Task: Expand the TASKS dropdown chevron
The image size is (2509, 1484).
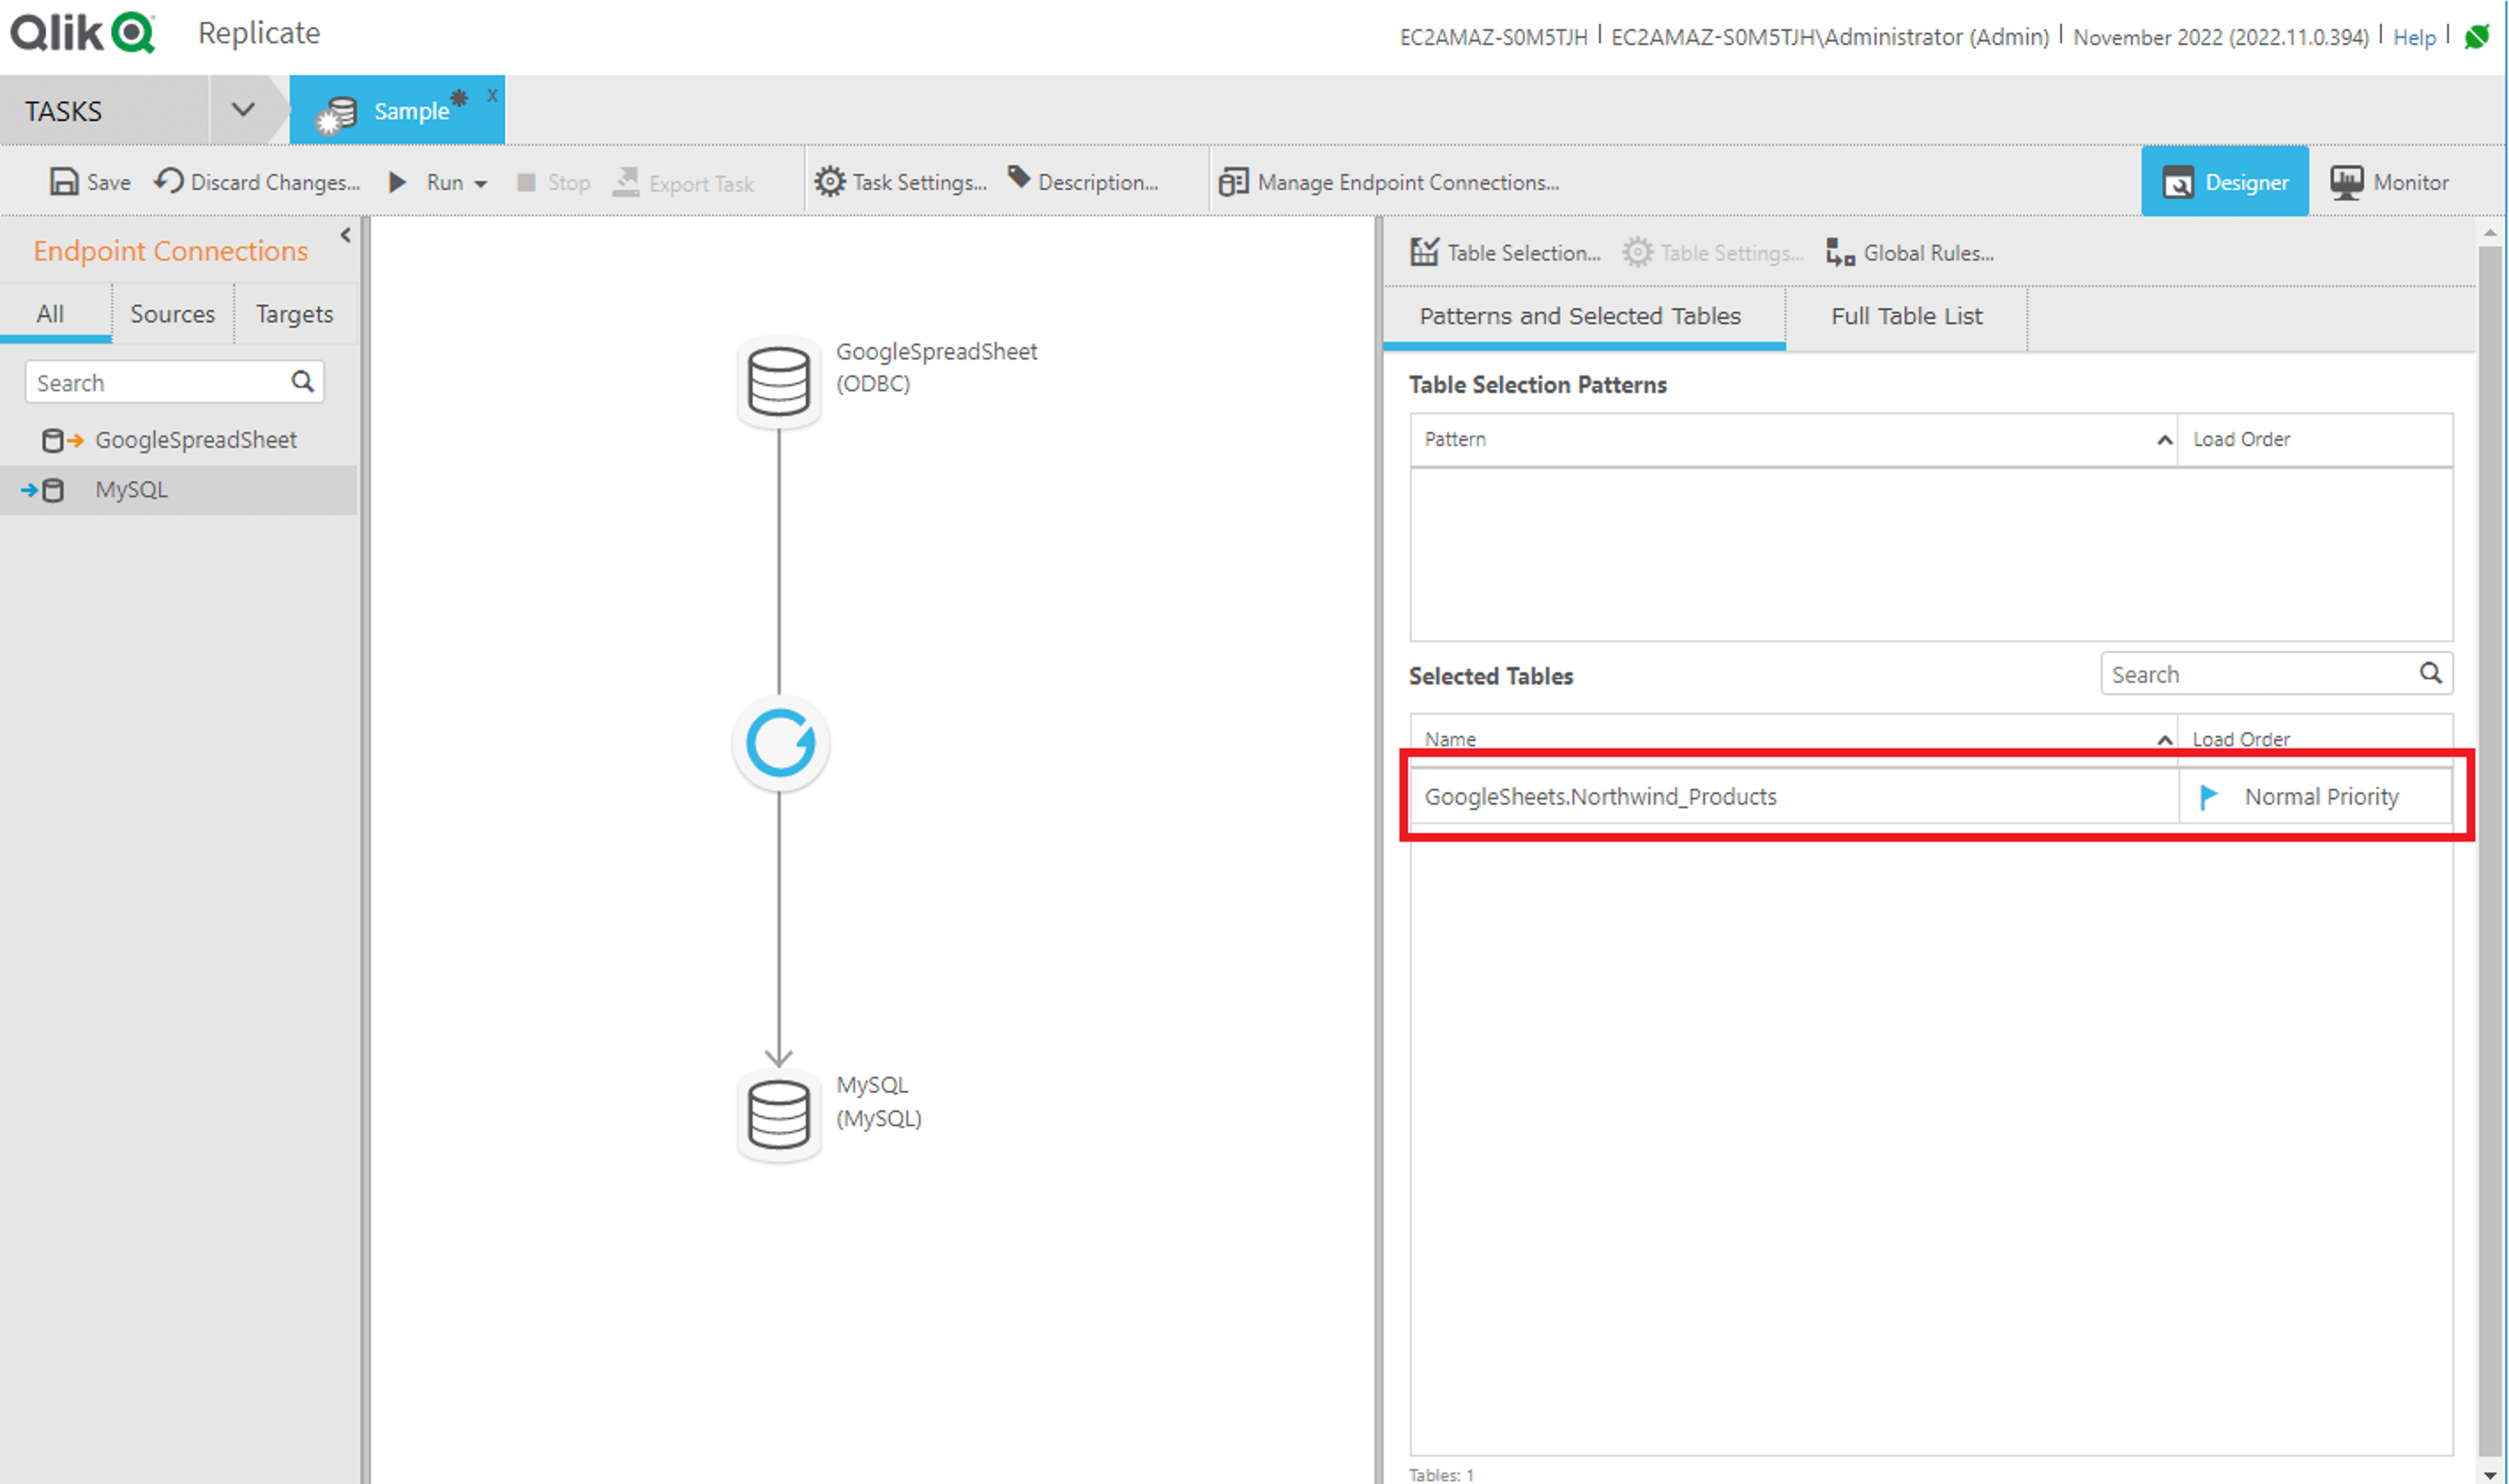Action: coord(243,109)
